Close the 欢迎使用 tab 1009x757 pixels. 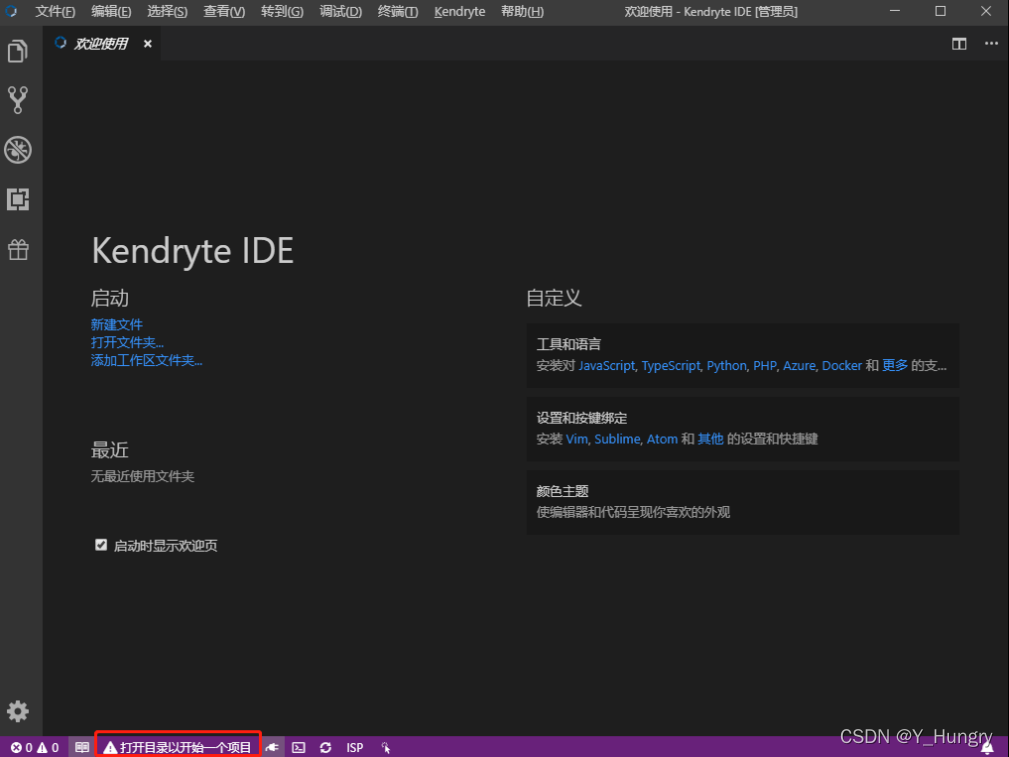147,44
